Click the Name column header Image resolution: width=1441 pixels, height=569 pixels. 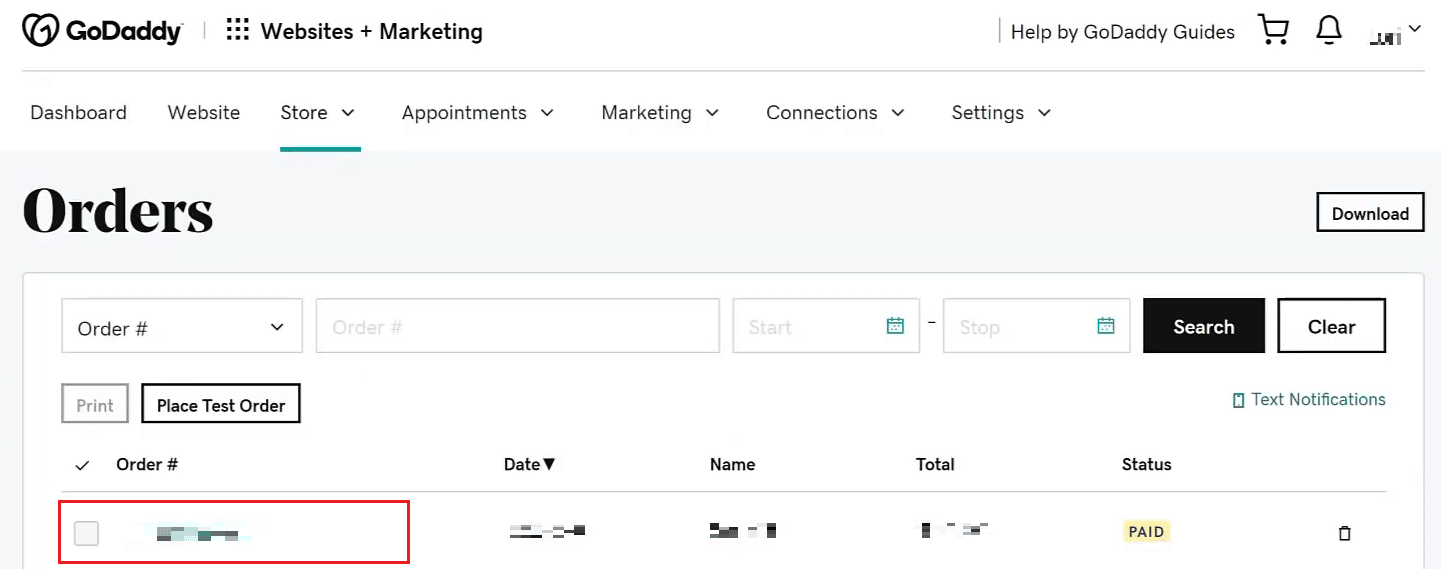pyautogui.click(x=732, y=464)
